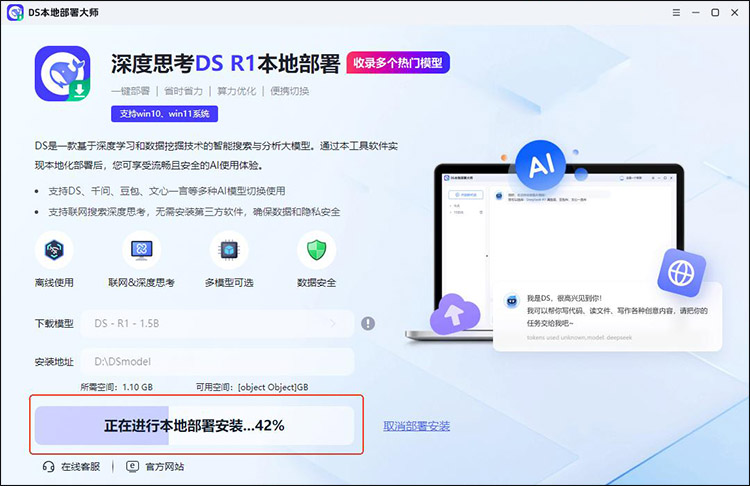Click the 数据安全 green shield icon

[x=316, y=250]
